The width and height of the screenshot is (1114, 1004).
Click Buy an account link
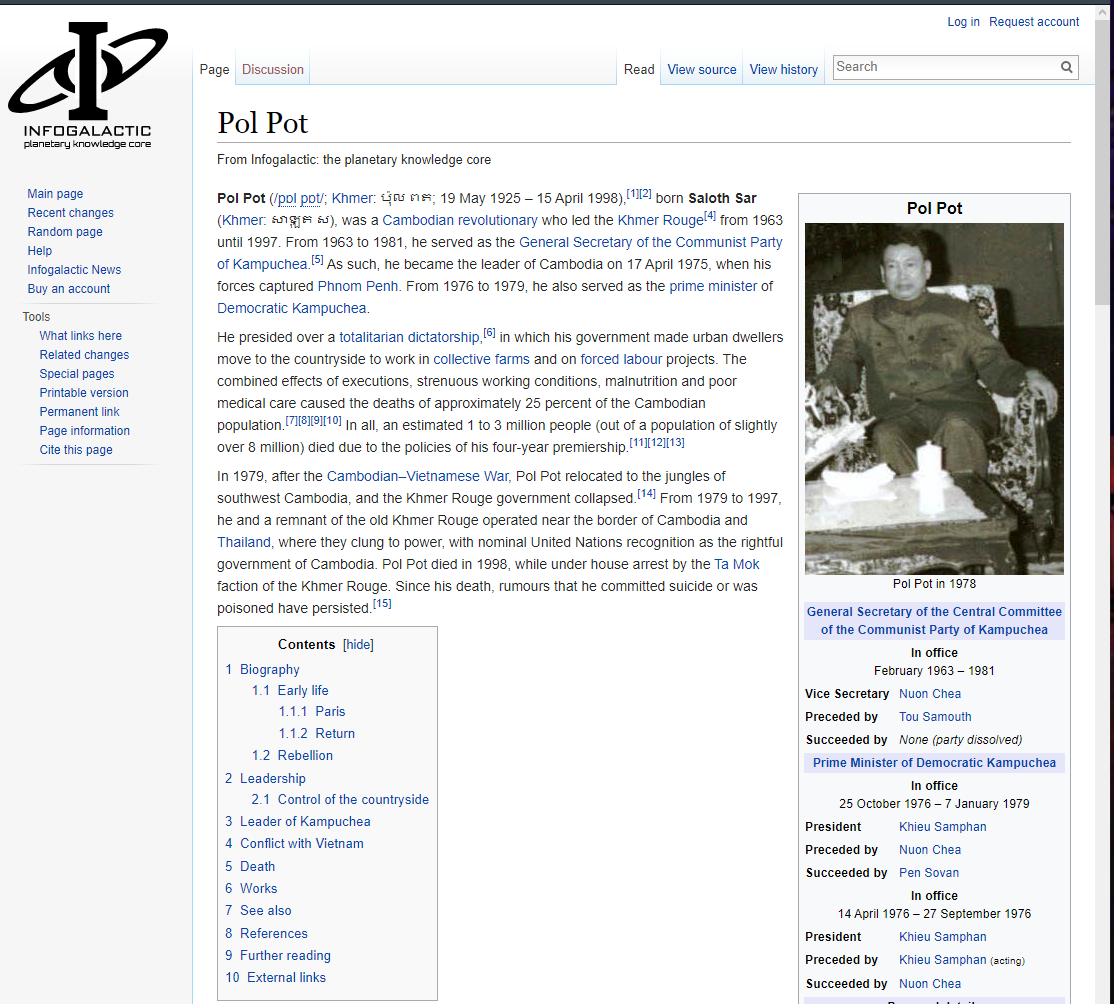(x=69, y=289)
